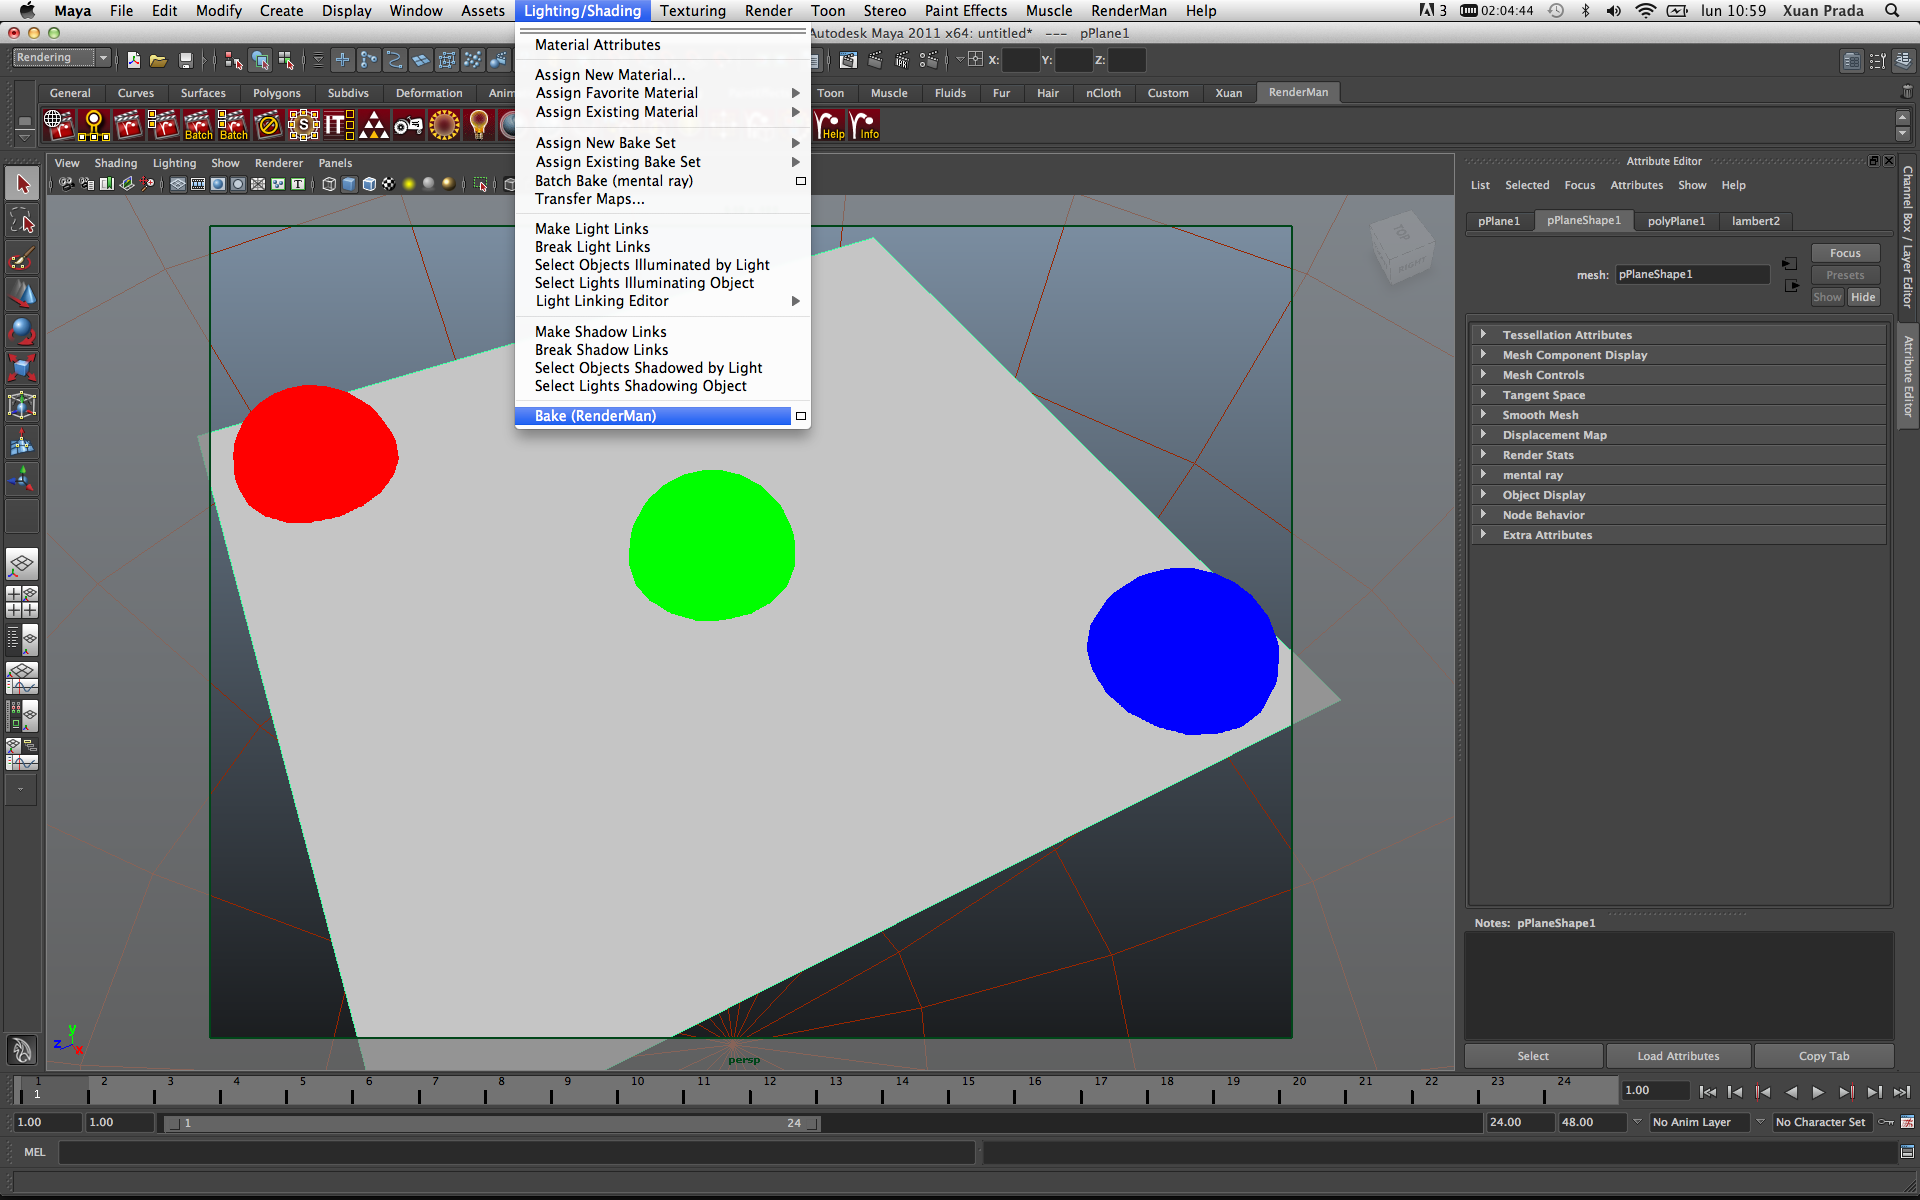Choose Bake (RenderMan) menu entry
1920x1200 pixels.
[652, 416]
